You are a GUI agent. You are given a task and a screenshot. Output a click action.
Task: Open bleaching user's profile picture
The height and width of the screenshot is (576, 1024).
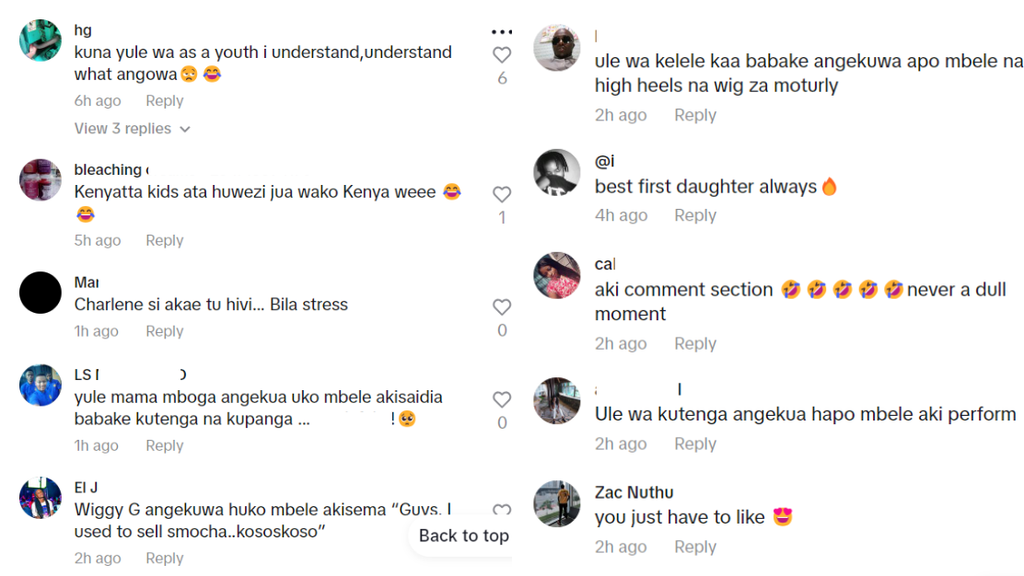41,180
